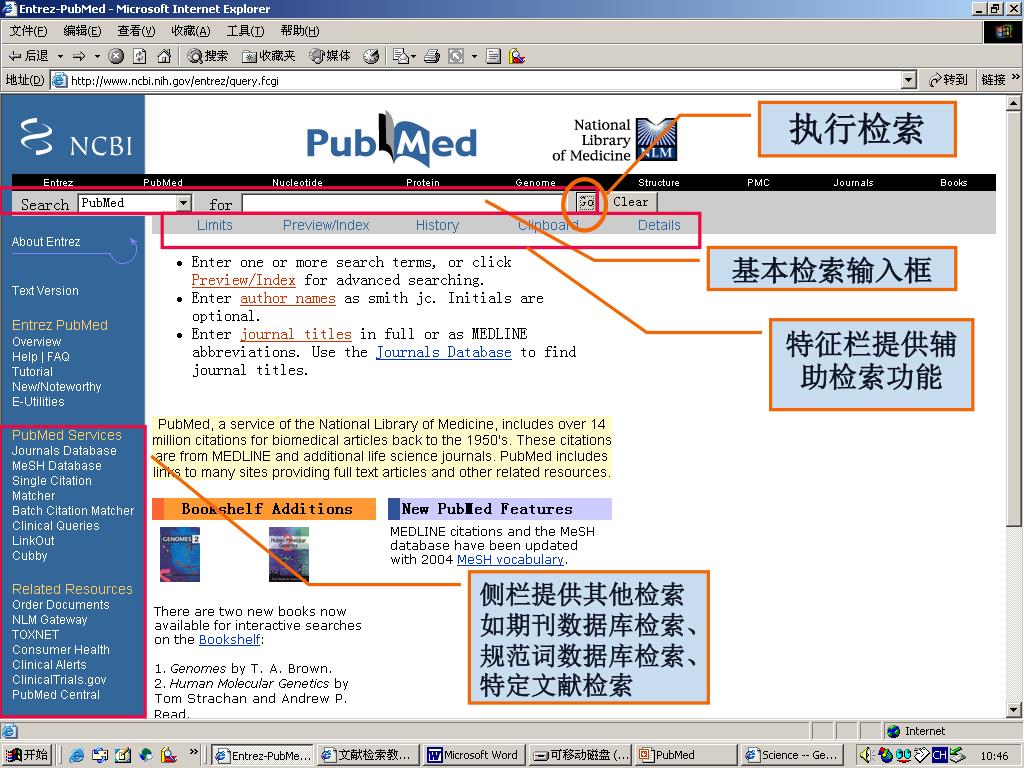Click the page scroll-down arrow
Viewport: 1024px width, 768px height.
[1014, 710]
